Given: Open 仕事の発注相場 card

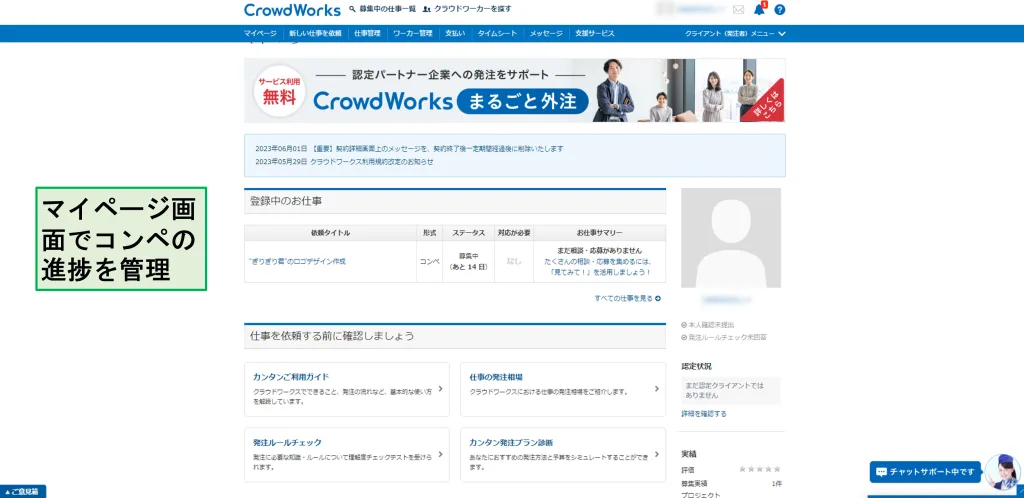Looking at the screenshot, I should pyautogui.click(x=563, y=389).
